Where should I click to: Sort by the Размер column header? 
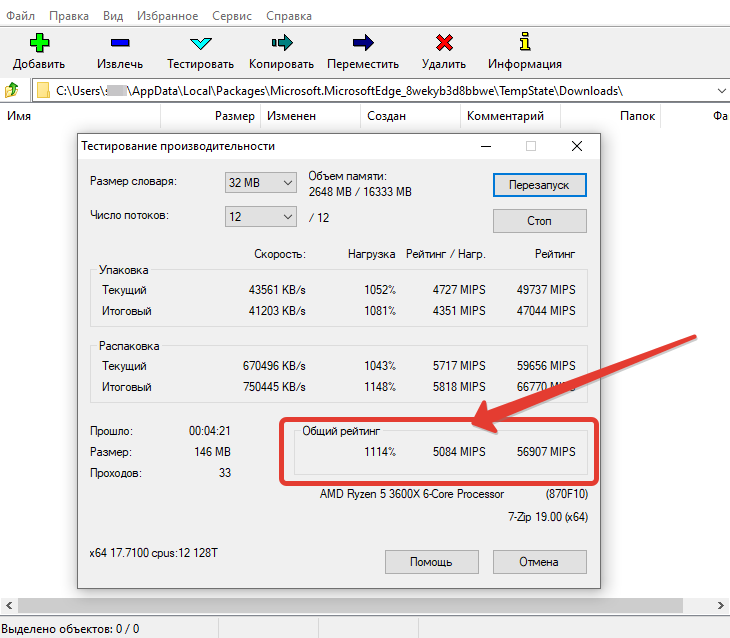point(234,116)
